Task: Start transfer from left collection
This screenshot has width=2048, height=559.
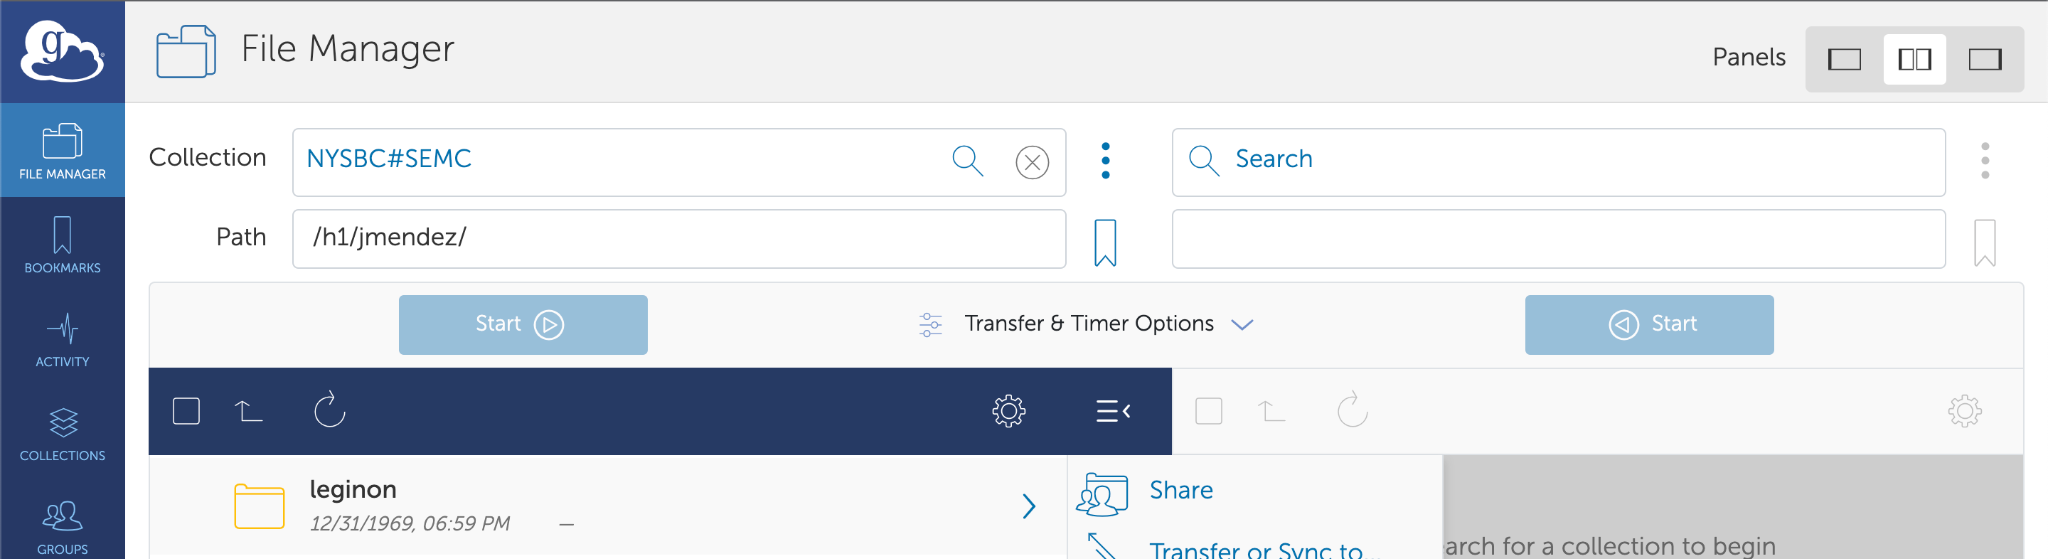Action: pos(523,324)
